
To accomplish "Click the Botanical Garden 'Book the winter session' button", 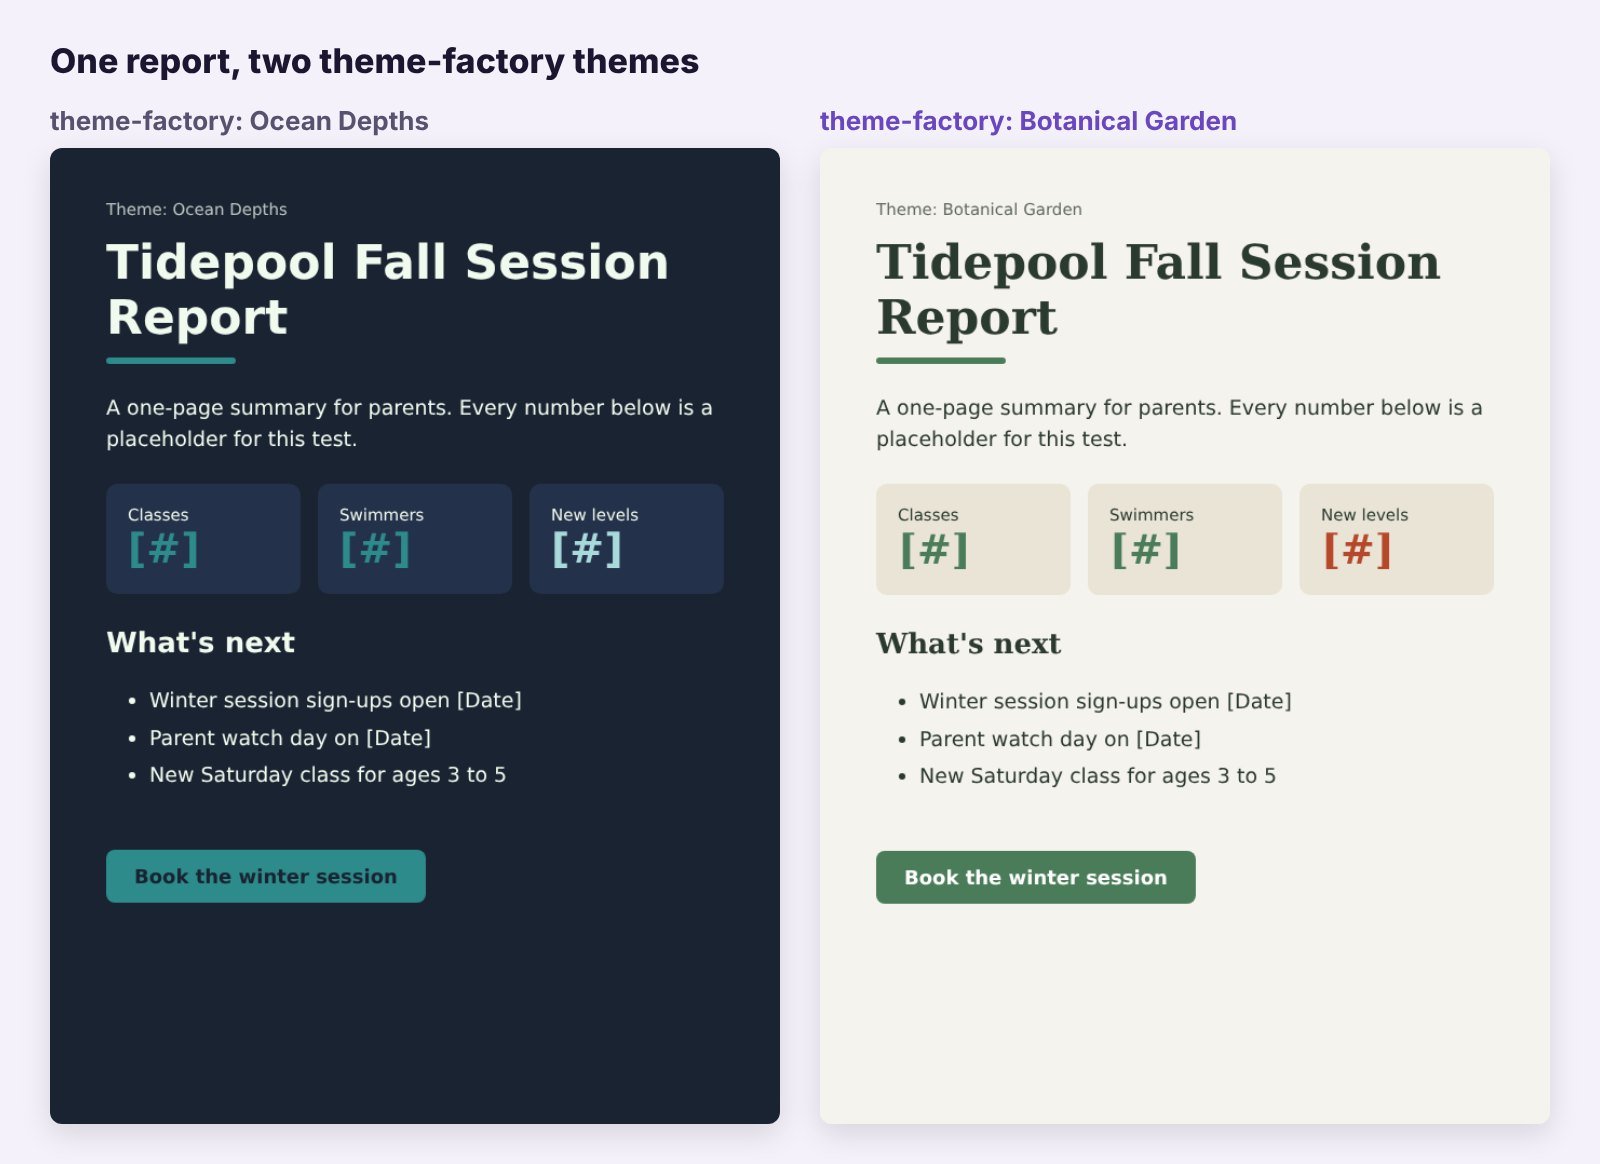I will click(x=1036, y=877).
